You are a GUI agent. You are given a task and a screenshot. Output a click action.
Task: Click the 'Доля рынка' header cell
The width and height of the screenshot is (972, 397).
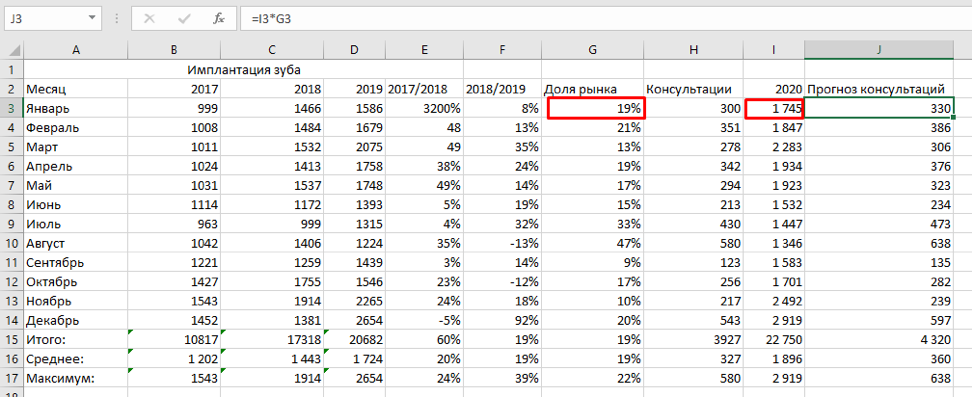[x=593, y=89]
